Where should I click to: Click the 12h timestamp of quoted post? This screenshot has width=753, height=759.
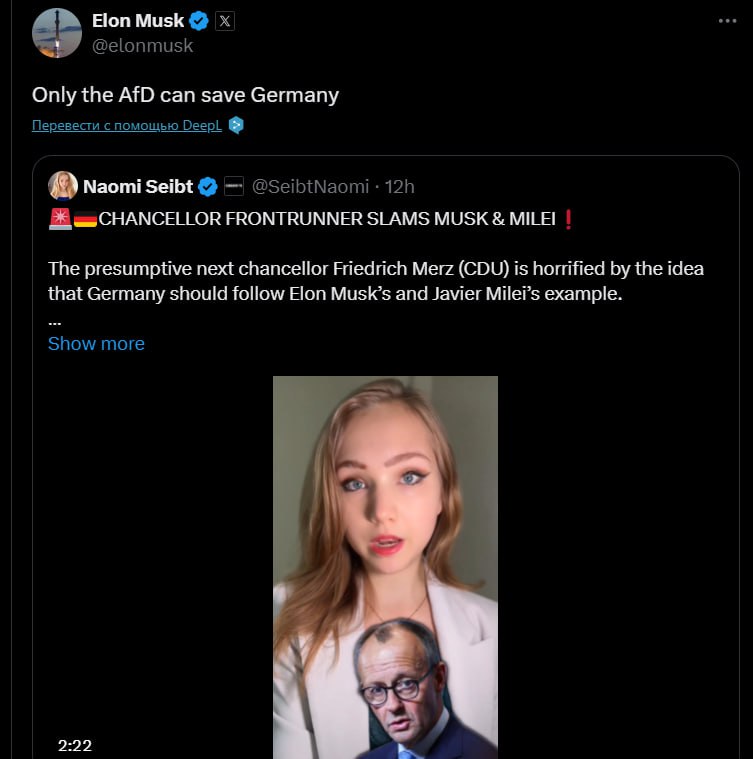coord(400,186)
